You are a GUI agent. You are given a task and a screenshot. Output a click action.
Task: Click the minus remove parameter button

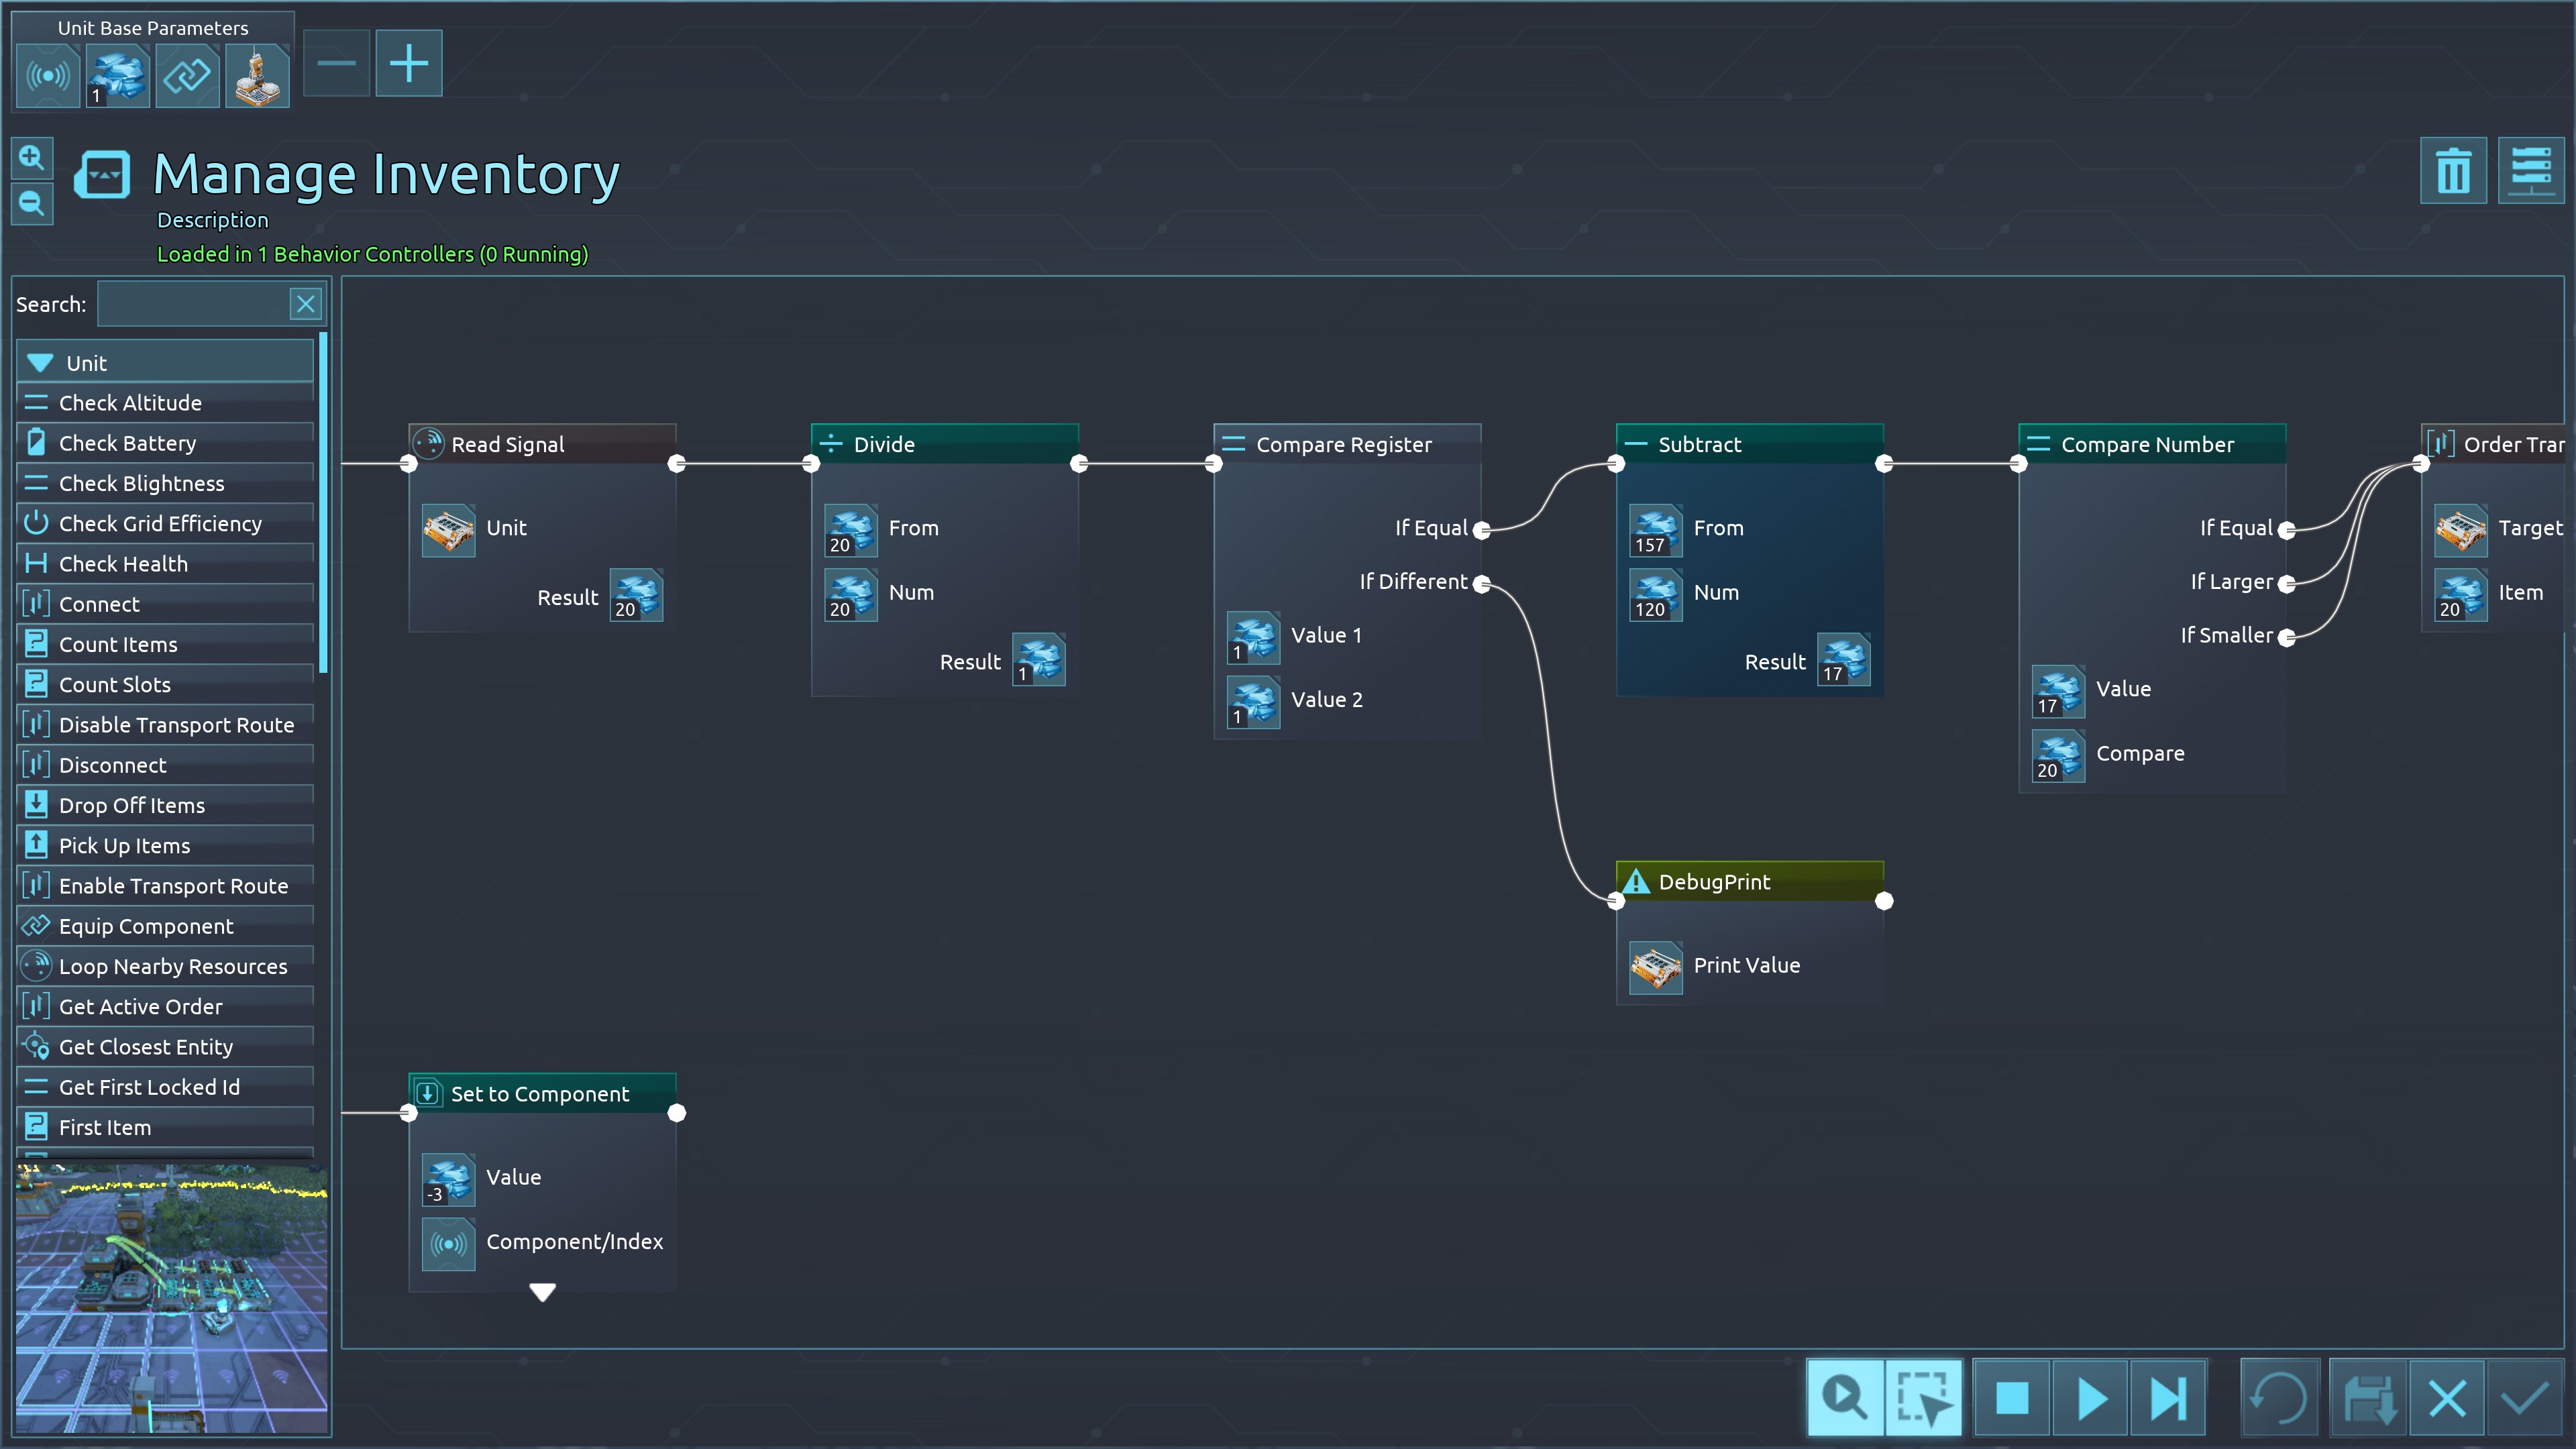(336, 64)
